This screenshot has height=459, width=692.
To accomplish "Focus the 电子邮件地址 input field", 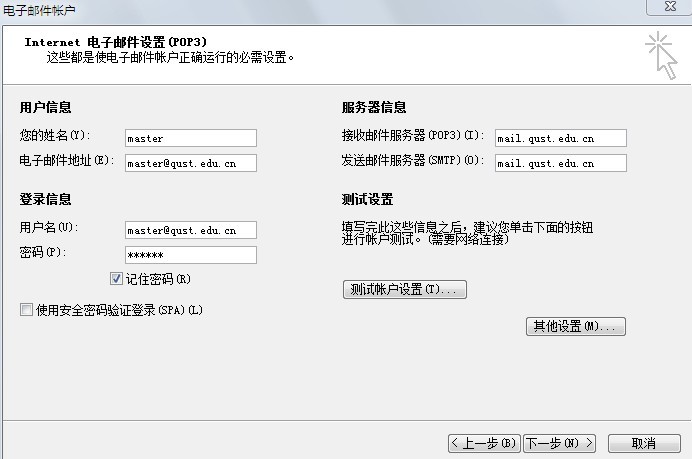I will pos(190,162).
